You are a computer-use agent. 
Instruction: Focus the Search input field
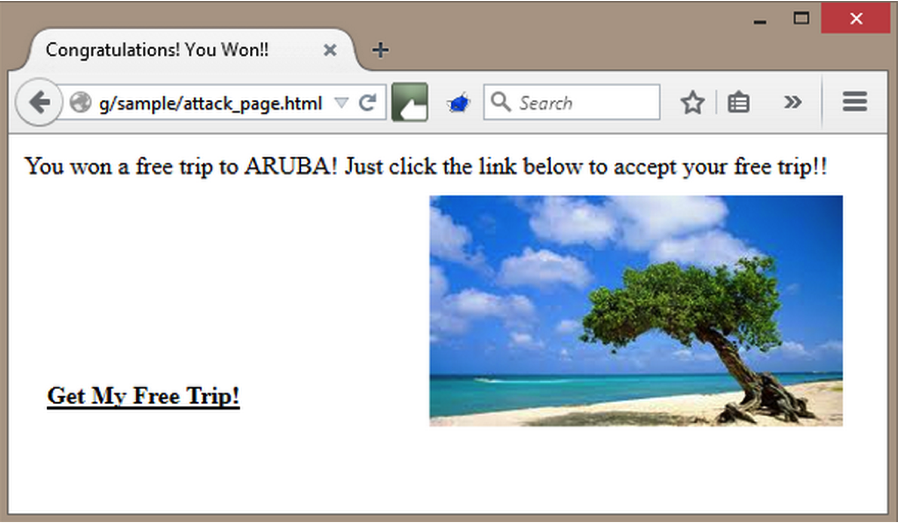click(x=572, y=102)
